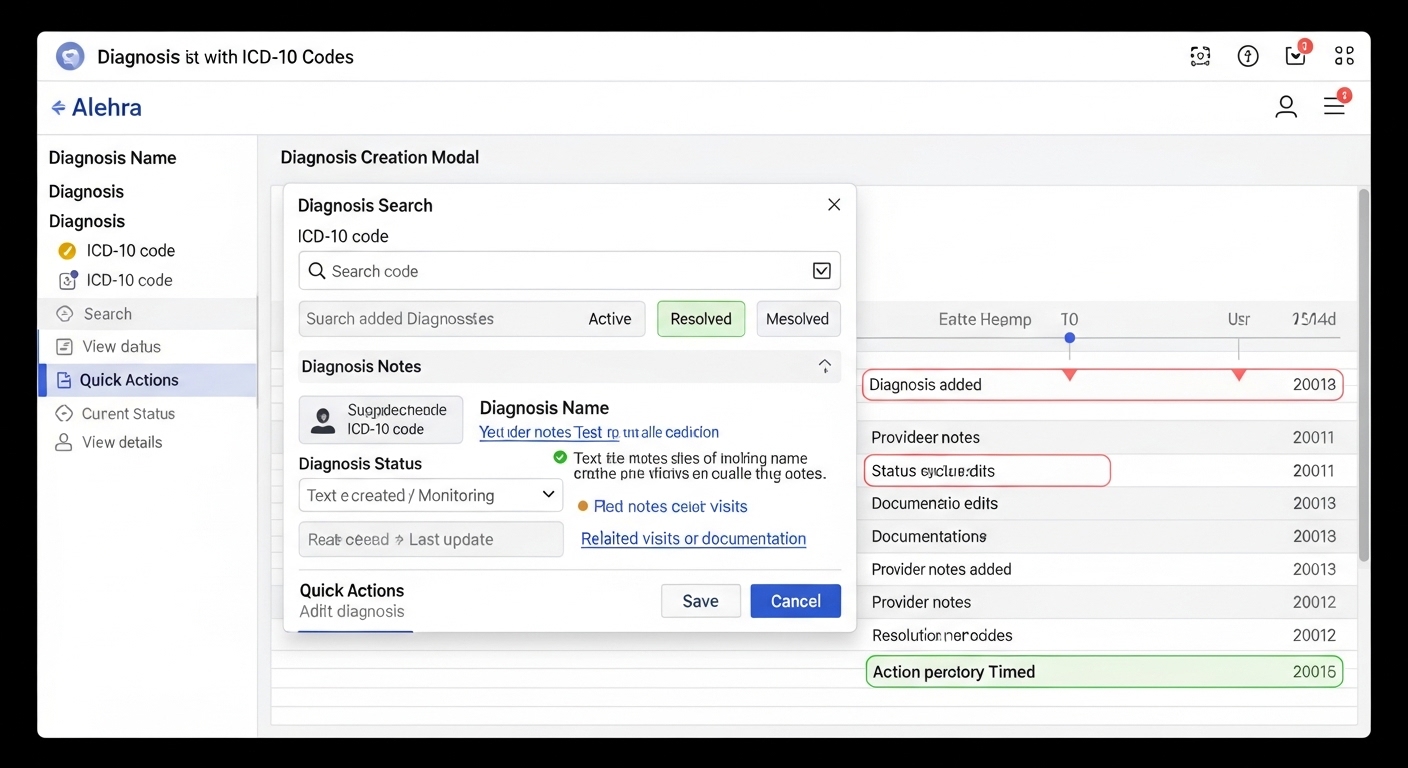Open the hamburger menu with red badge
The width and height of the screenshot is (1408, 768).
pyautogui.click(x=1334, y=106)
